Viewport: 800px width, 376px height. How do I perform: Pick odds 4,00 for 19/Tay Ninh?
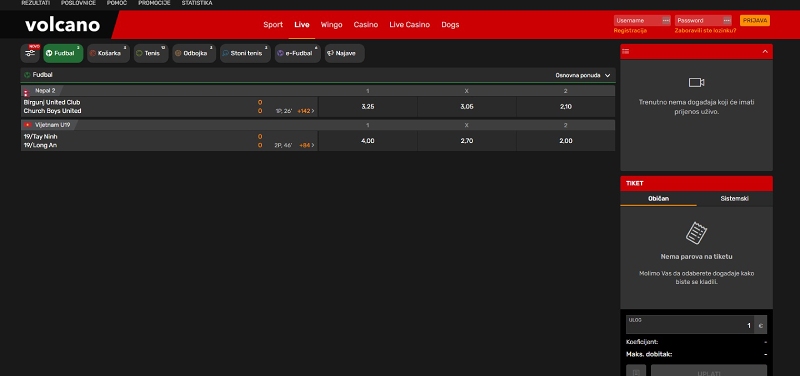tap(368, 141)
